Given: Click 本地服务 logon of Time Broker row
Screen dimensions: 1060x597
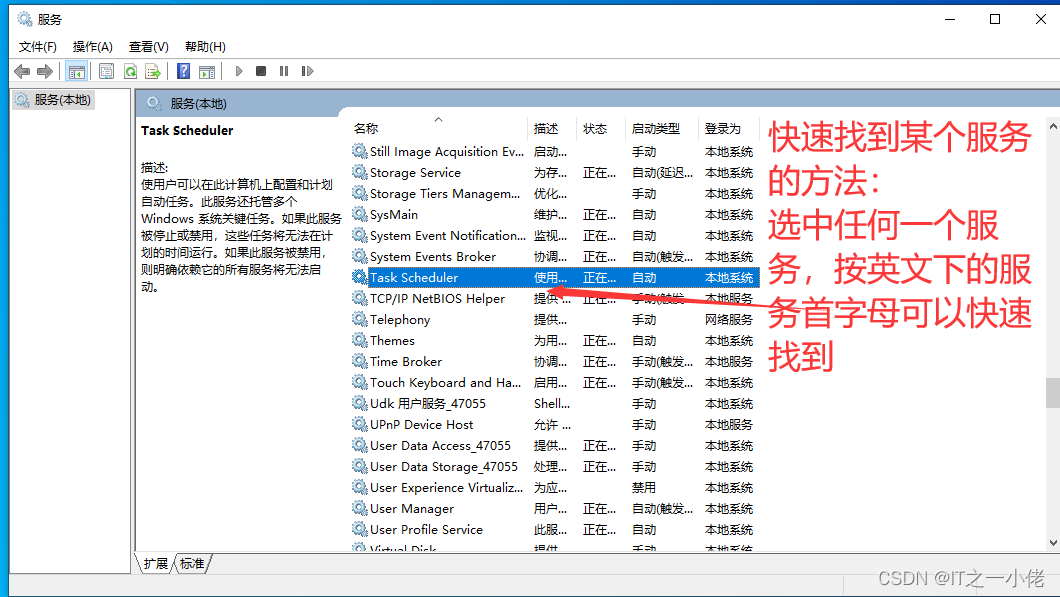Looking at the screenshot, I should pyautogui.click(x=729, y=361).
